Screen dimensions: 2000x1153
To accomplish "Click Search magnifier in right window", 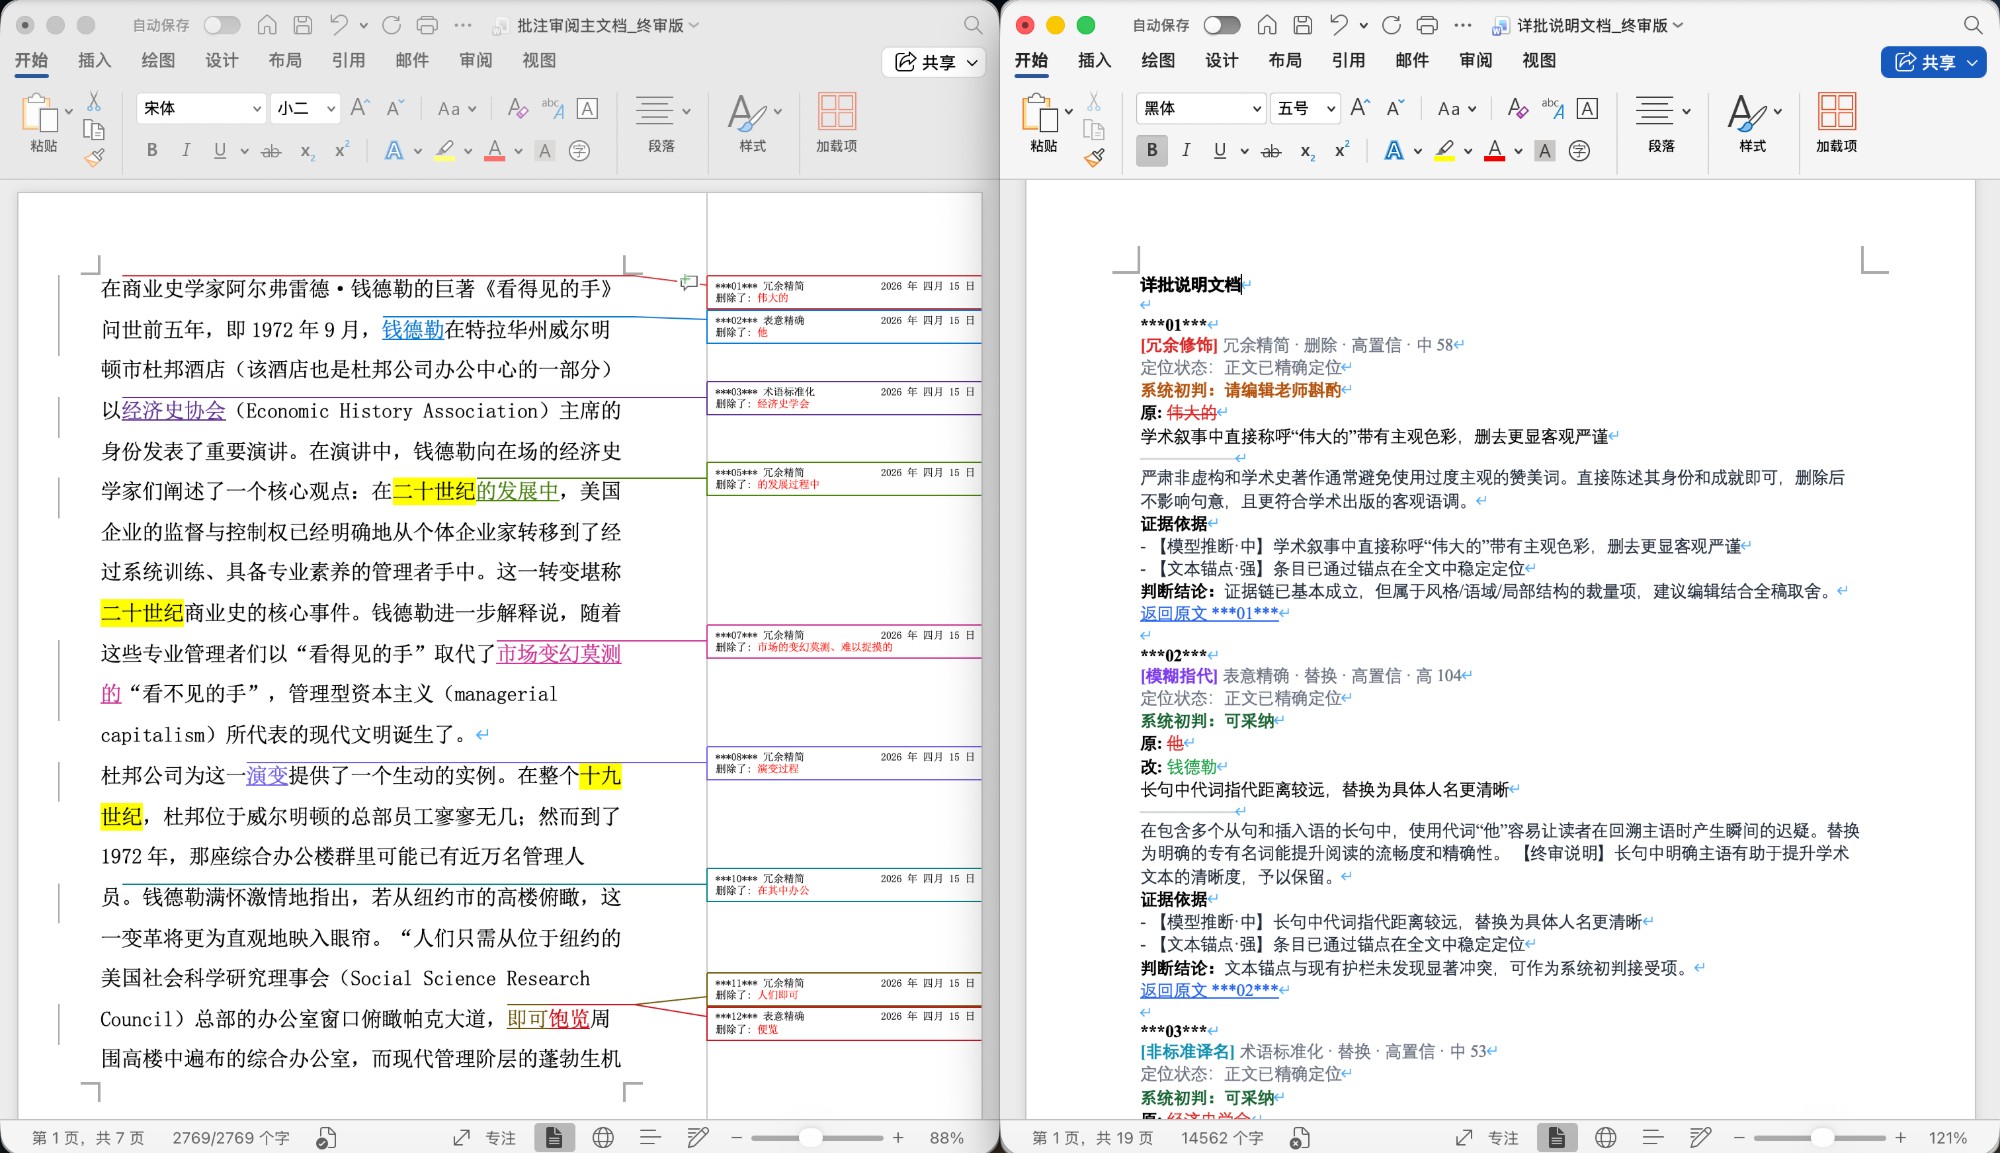I will tap(1973, 25).
